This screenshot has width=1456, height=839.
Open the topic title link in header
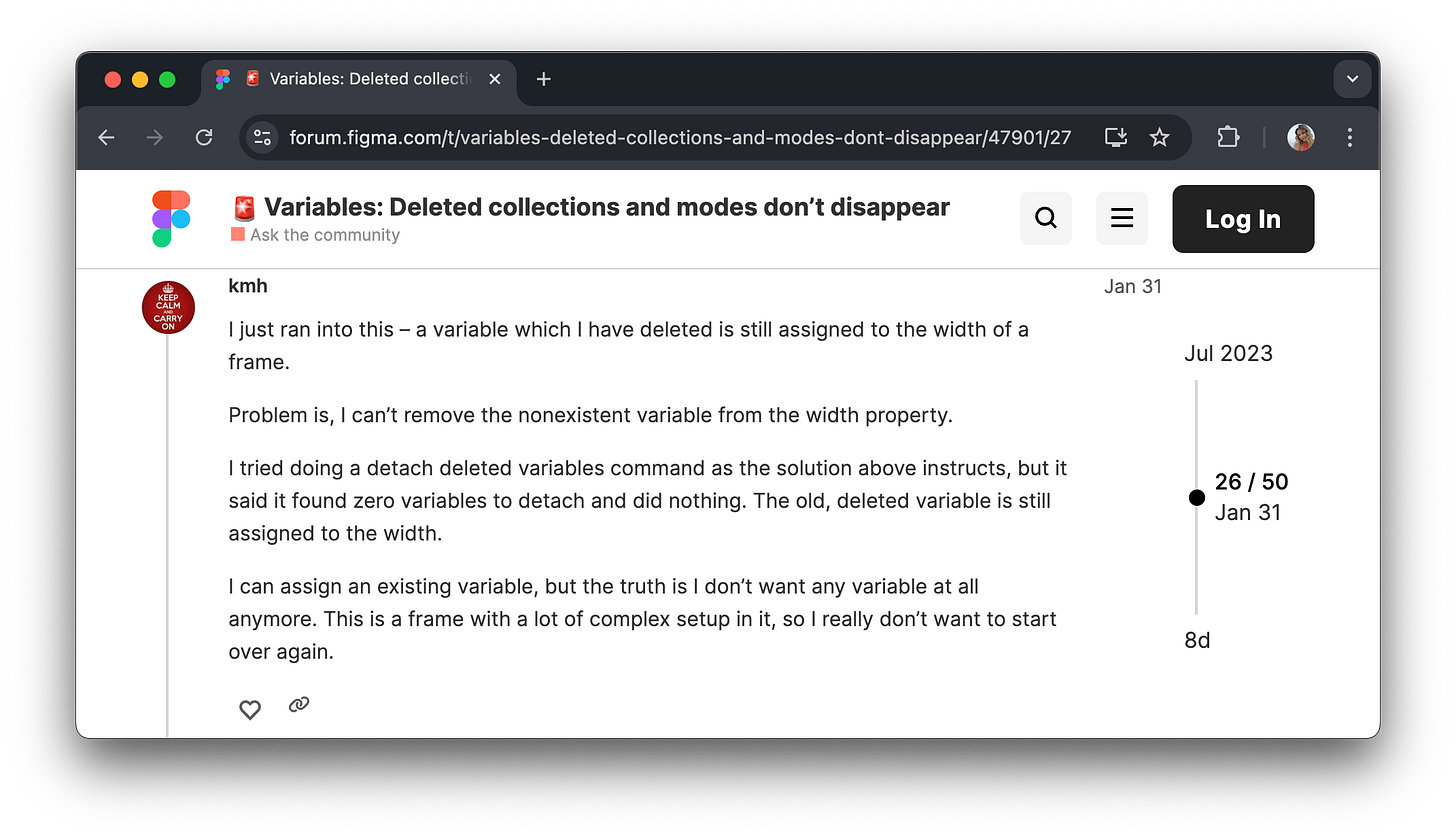(606, 207)
